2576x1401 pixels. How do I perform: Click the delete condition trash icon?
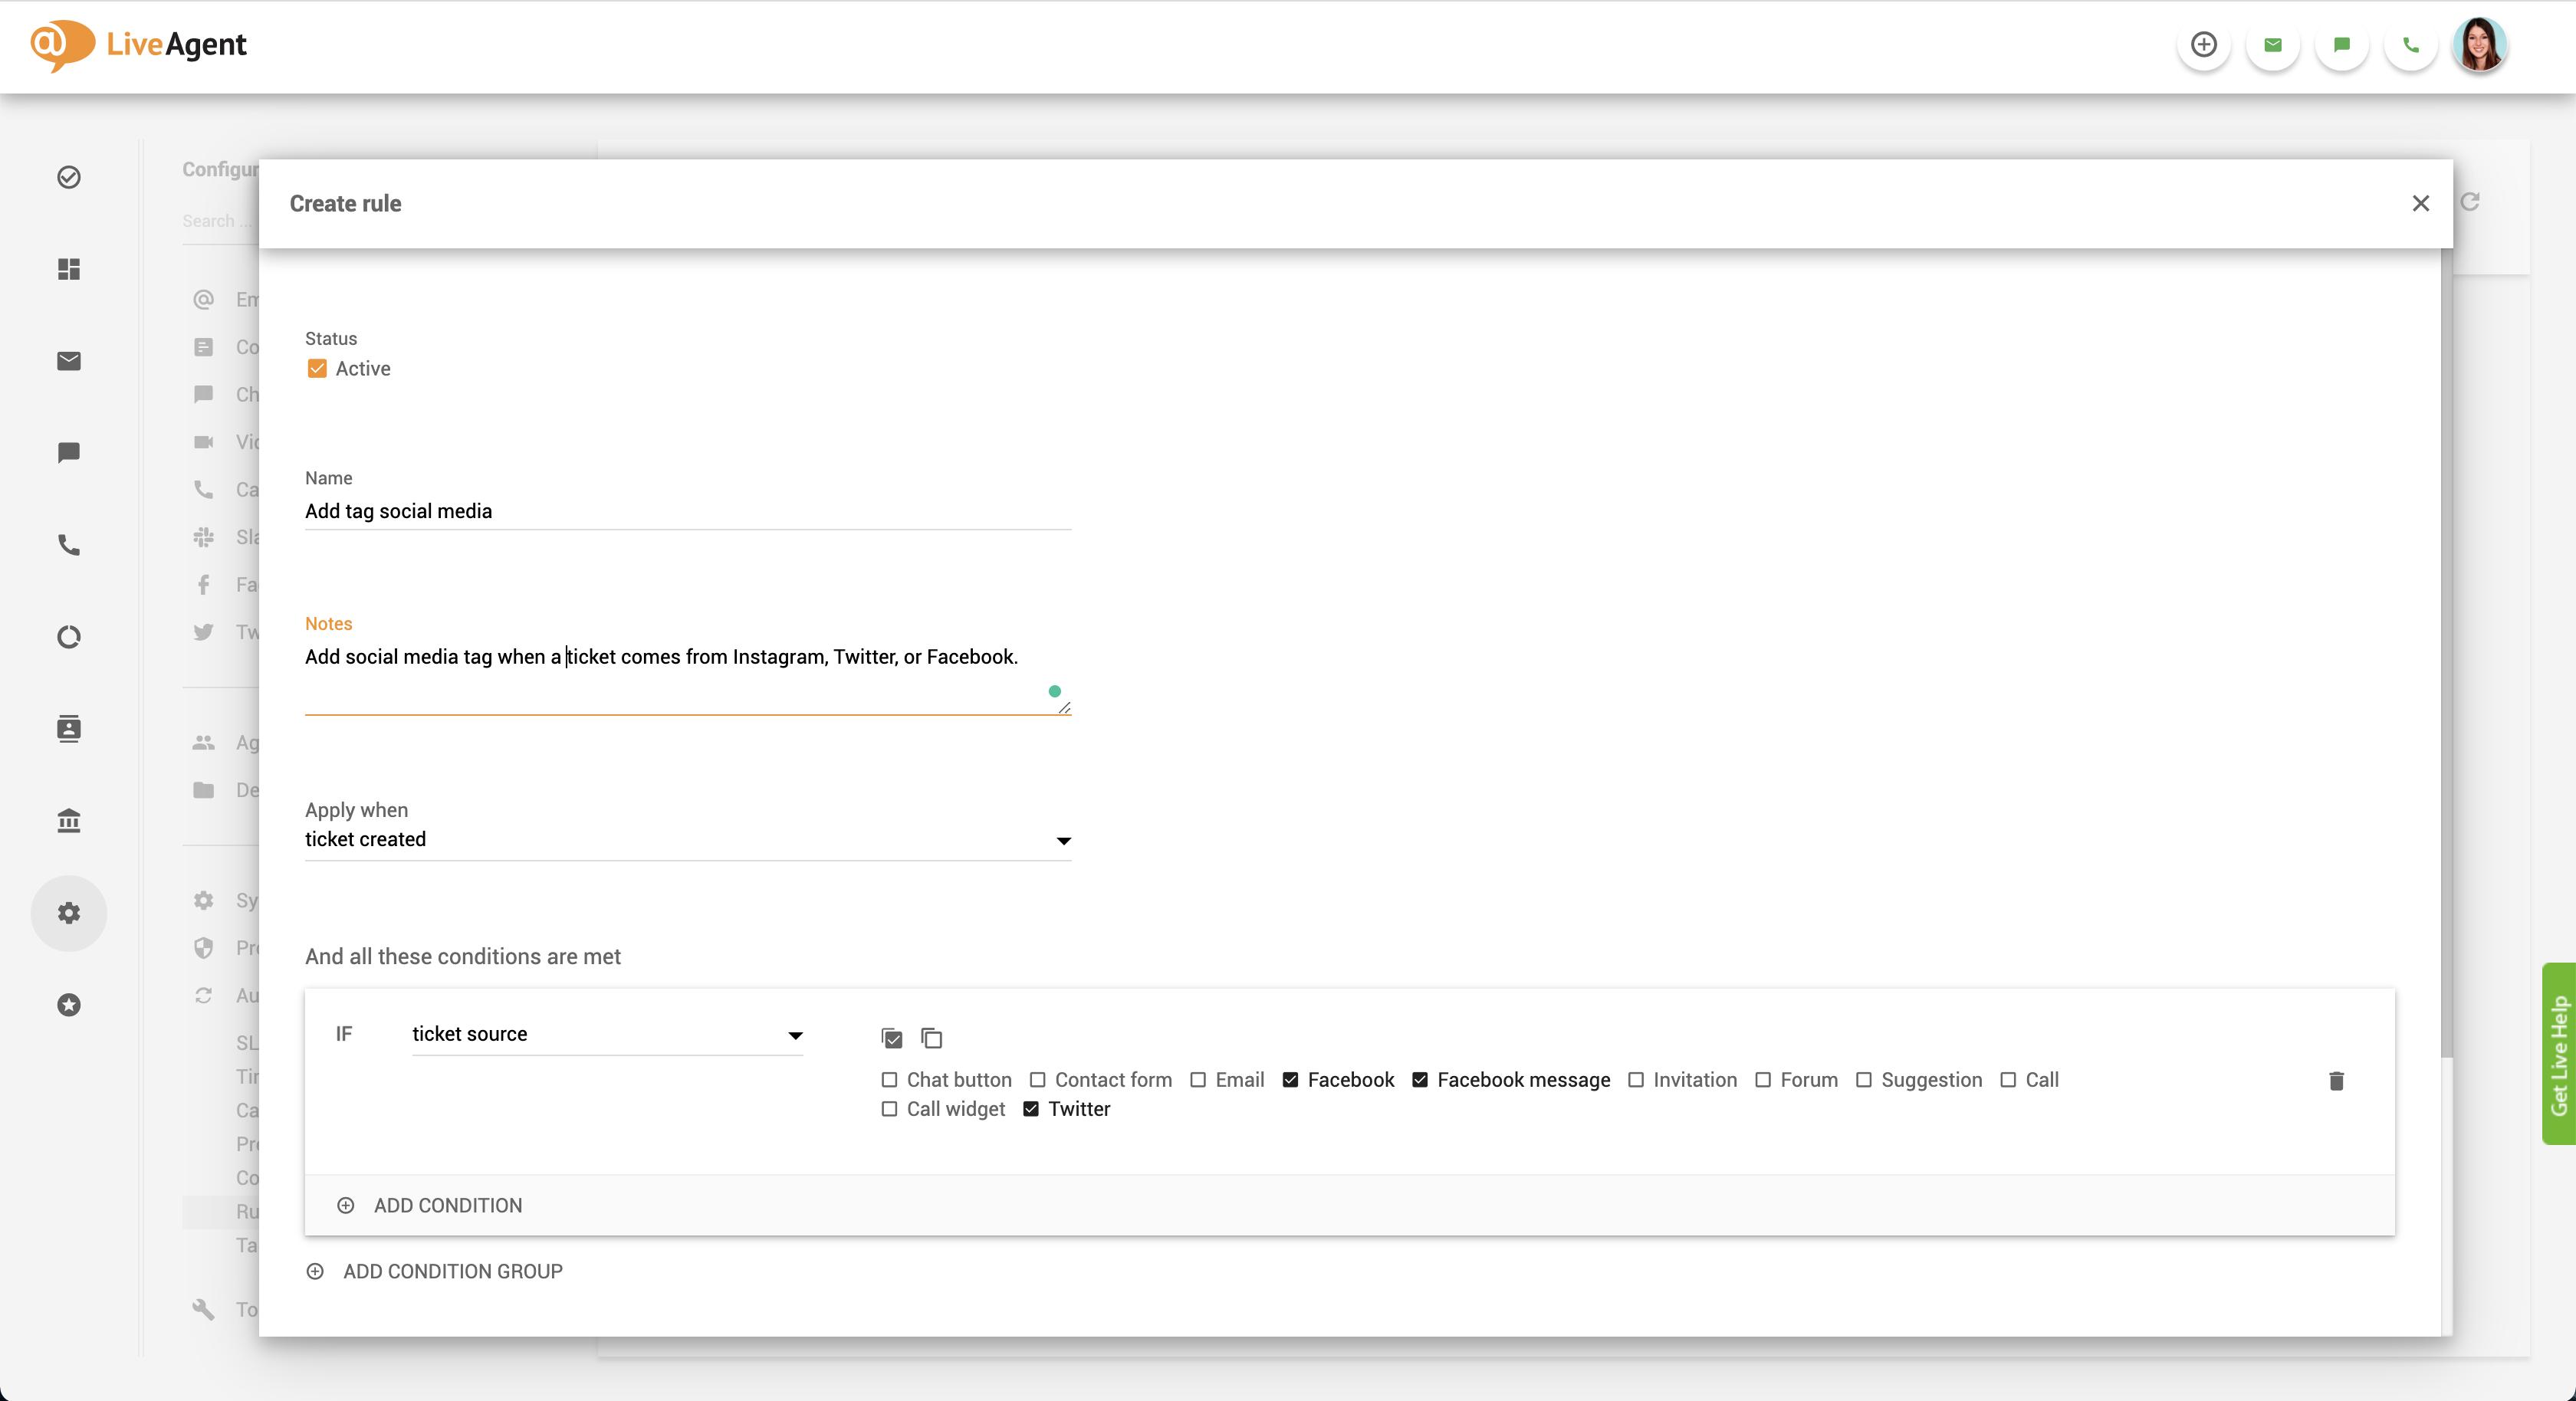point(2336,1080)
